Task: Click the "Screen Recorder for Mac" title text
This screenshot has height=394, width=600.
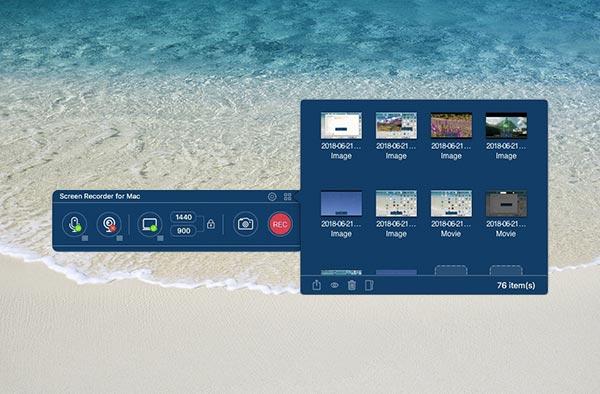Action: point(100,196)
